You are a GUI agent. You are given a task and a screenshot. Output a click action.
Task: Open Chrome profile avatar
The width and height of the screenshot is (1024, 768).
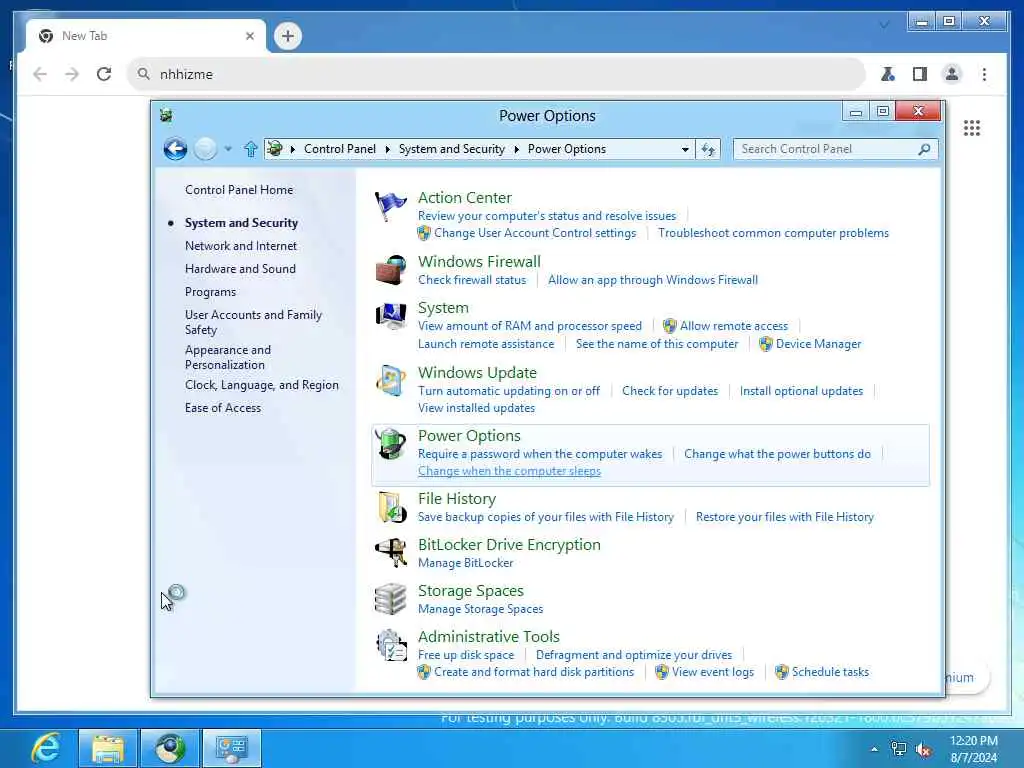[952, 74]
